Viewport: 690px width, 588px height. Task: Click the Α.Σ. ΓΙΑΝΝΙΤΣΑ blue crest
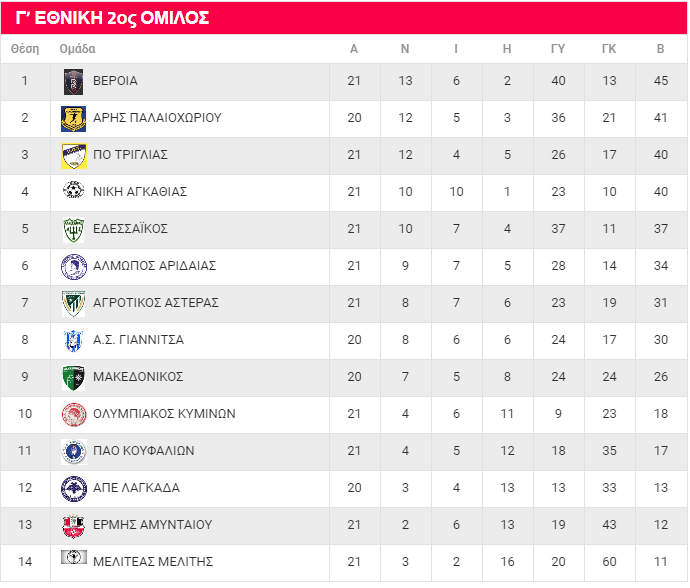click(73, 341)
